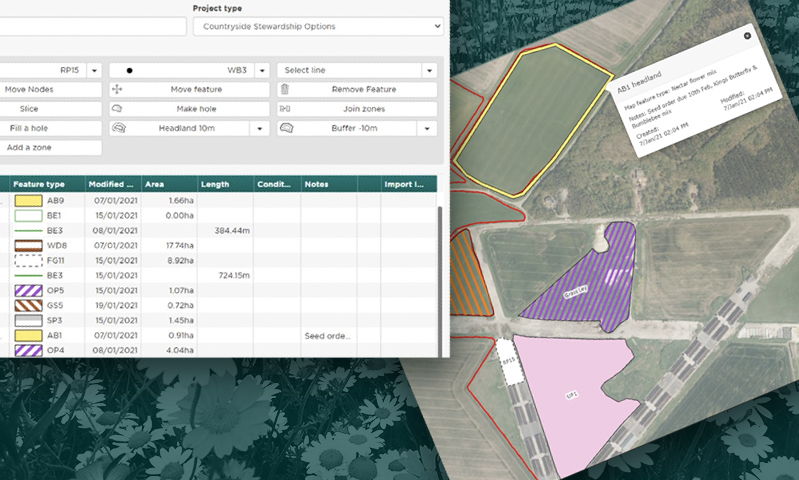Viewport: 799px width, 480px height.
Task: Click the 'WD8' feature name
Action: point(57,246)
